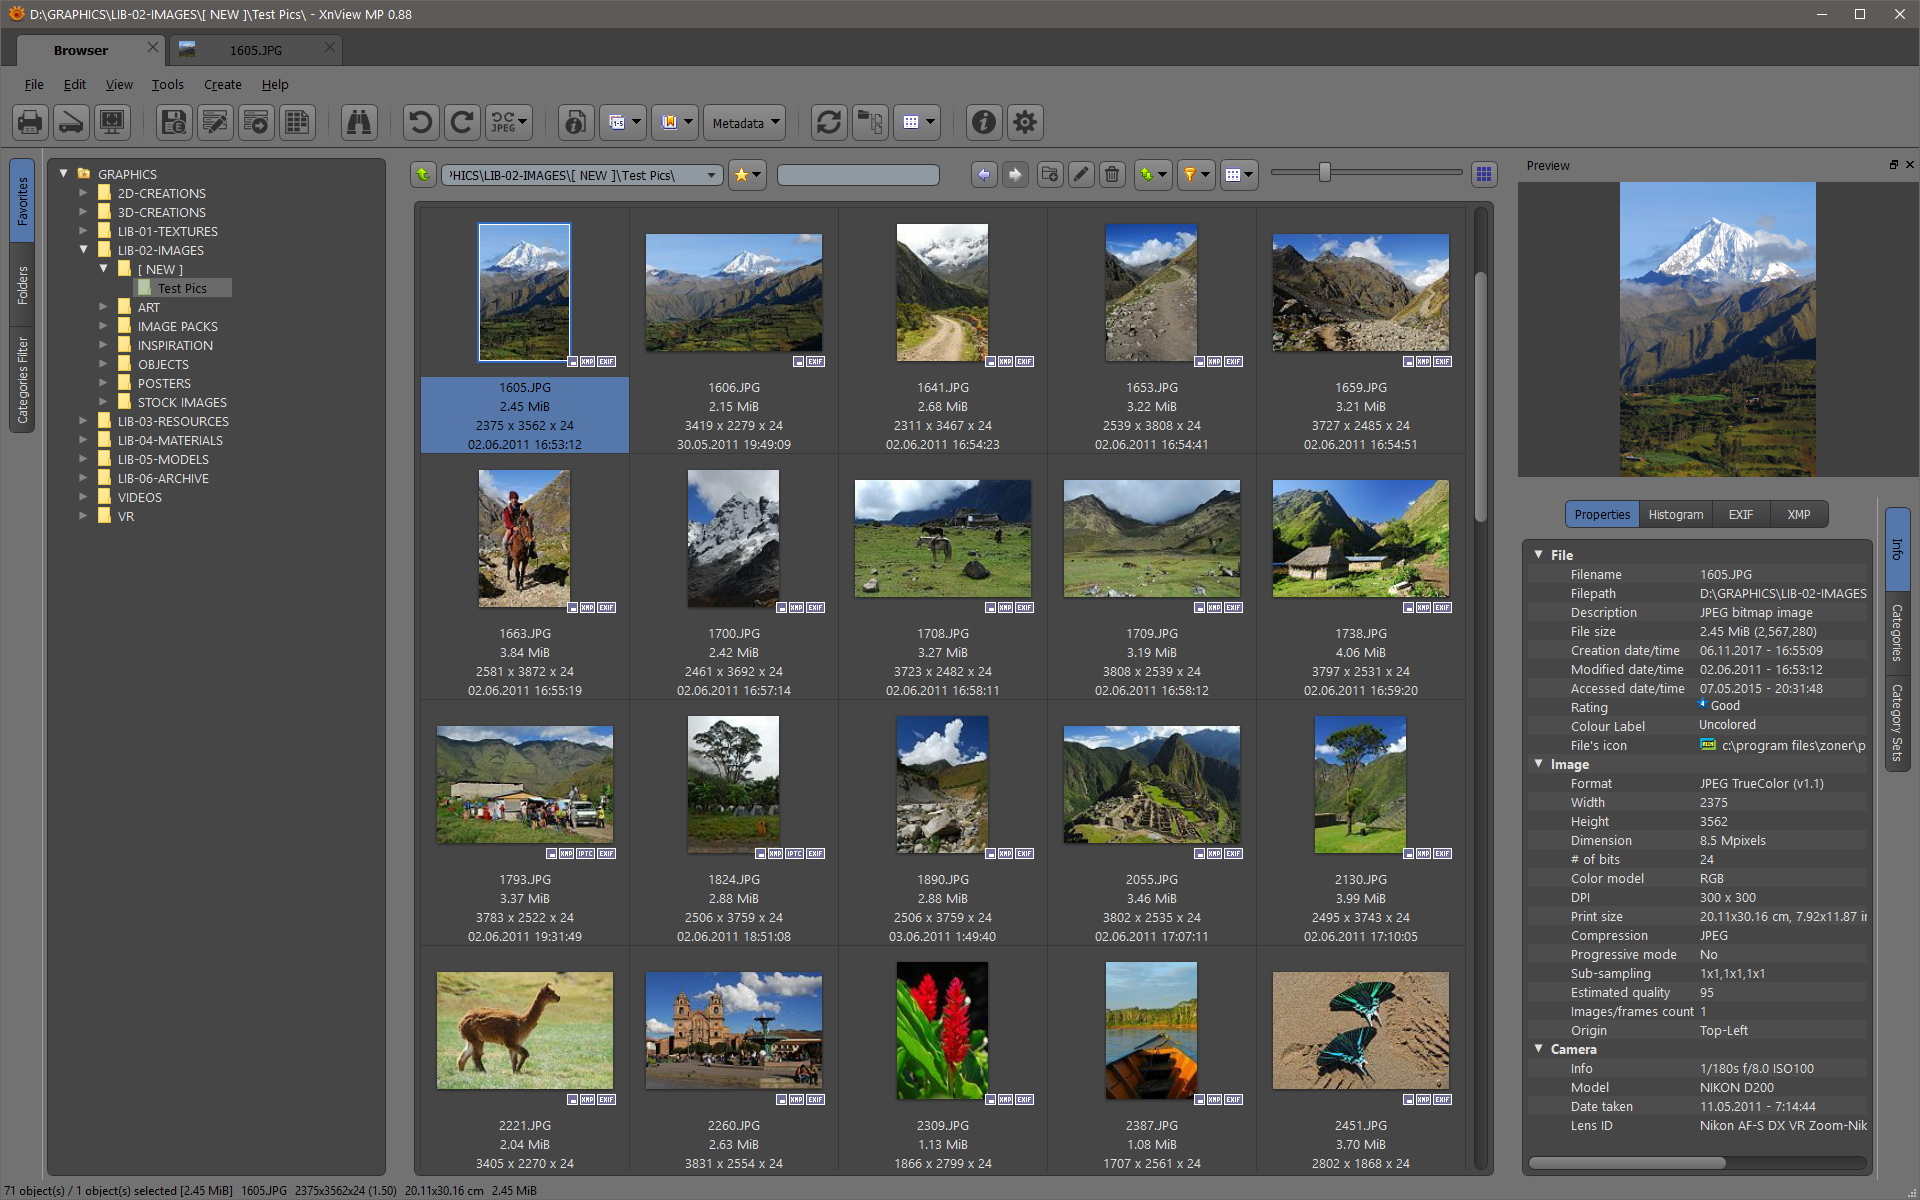The image size is (1920, 1200).
Task: Click the XMP tab in properties panel
Action: pos(1798,513)
